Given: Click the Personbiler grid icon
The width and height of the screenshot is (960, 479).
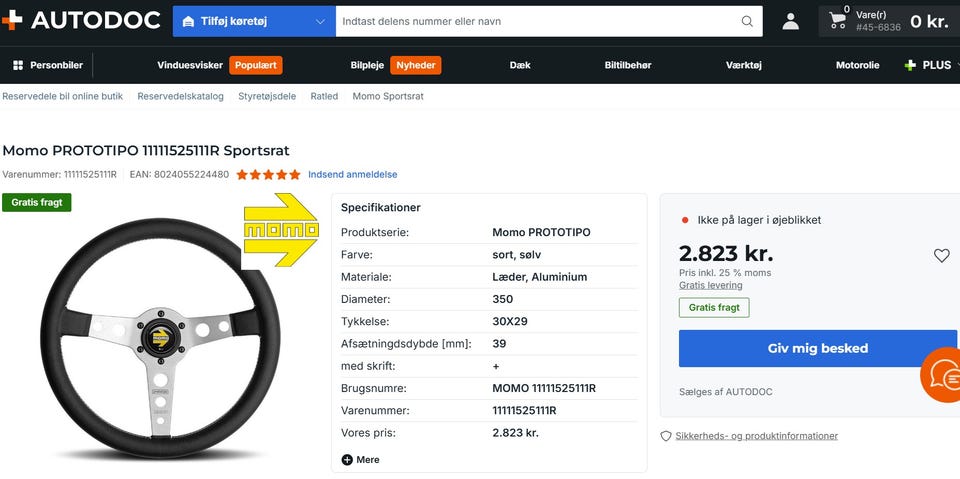Looking at the screenshot, I should pos(18,65).
